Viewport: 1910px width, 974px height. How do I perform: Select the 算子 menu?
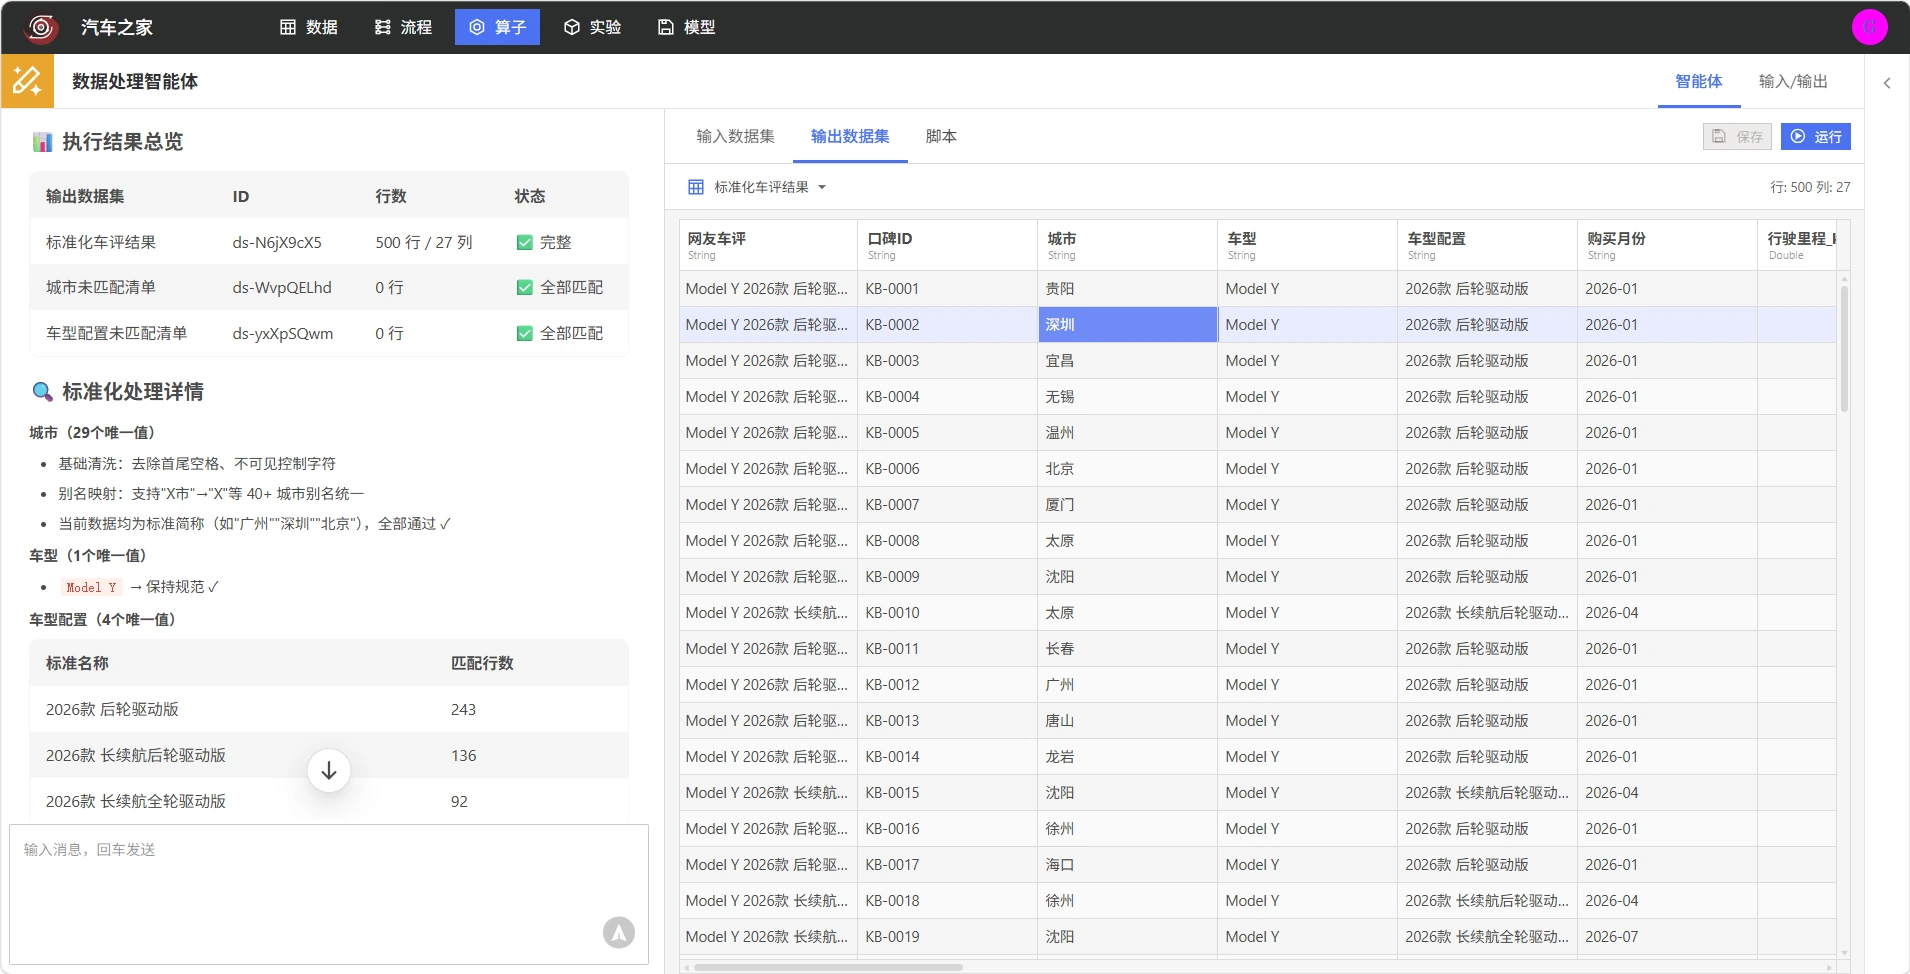(497, 27)
